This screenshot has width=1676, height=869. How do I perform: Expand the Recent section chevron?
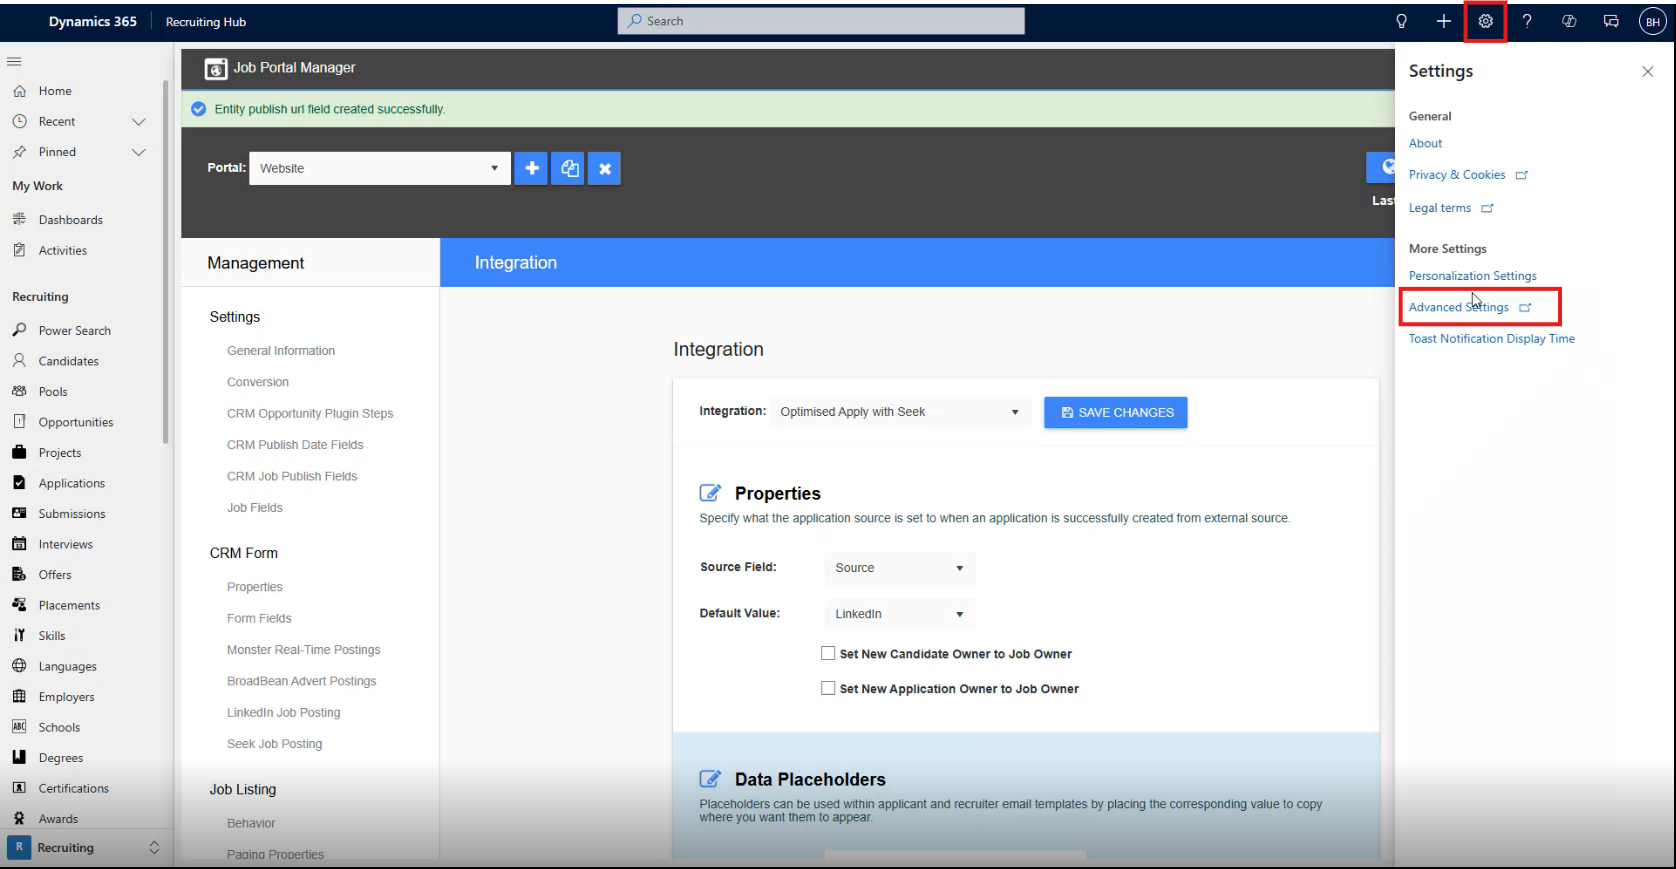(139, 122)
